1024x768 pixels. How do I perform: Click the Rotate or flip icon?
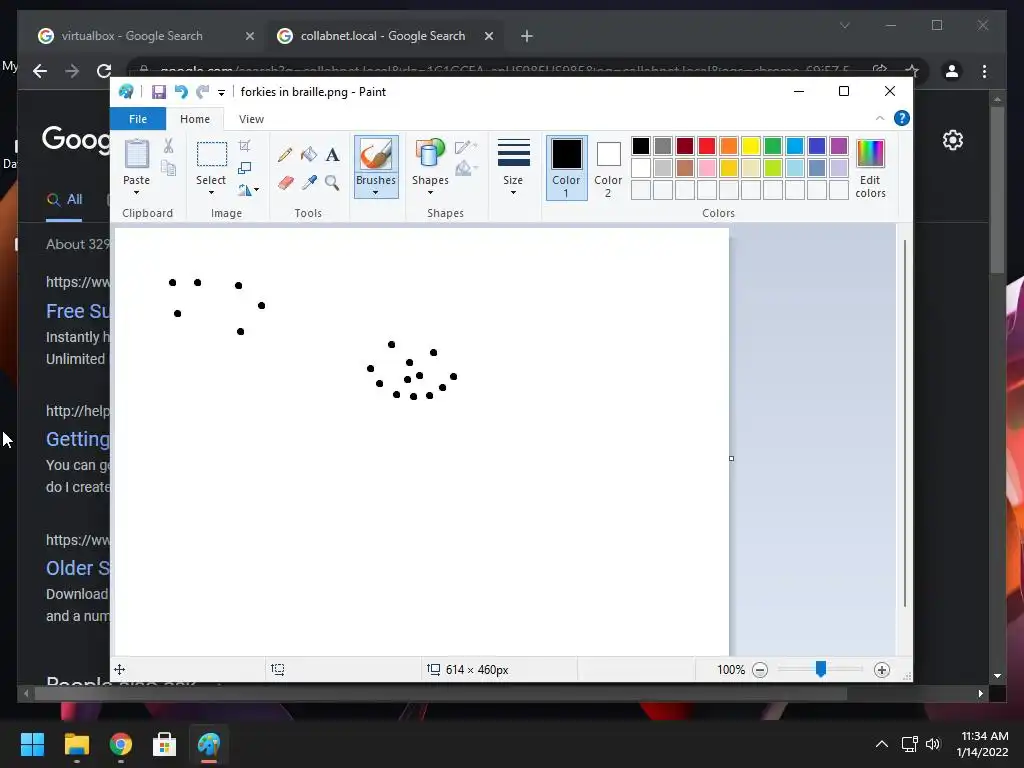(245, 190)
